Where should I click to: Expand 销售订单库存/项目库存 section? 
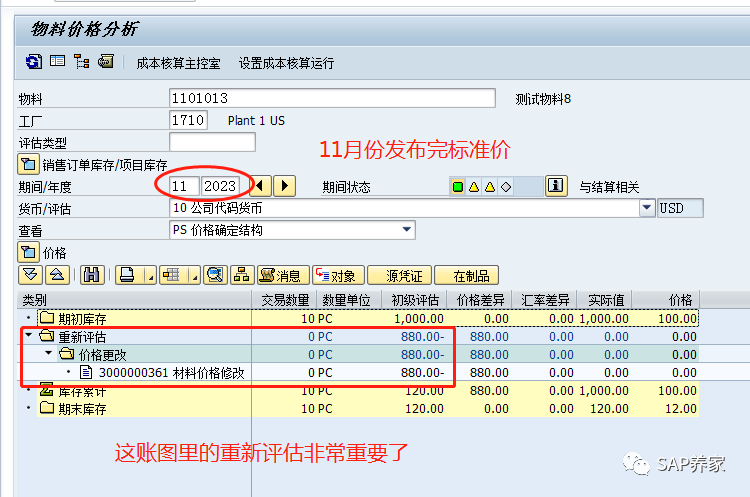point(28,165)
